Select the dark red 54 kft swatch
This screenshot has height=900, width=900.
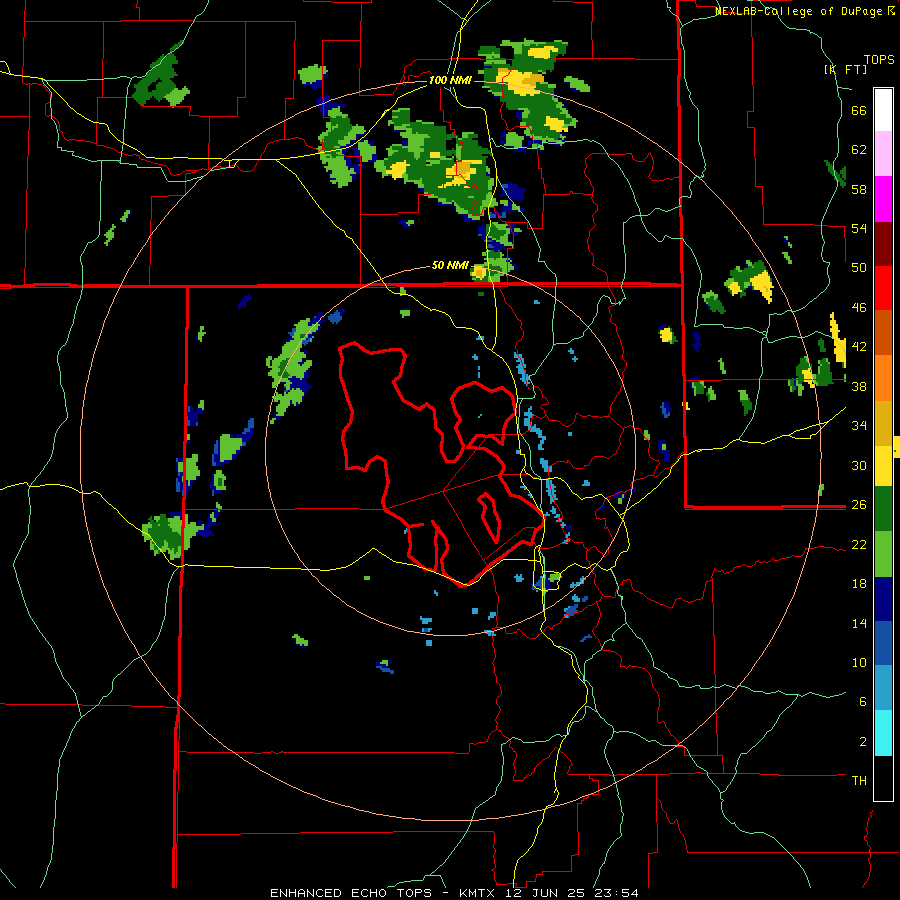click(883, 244)
